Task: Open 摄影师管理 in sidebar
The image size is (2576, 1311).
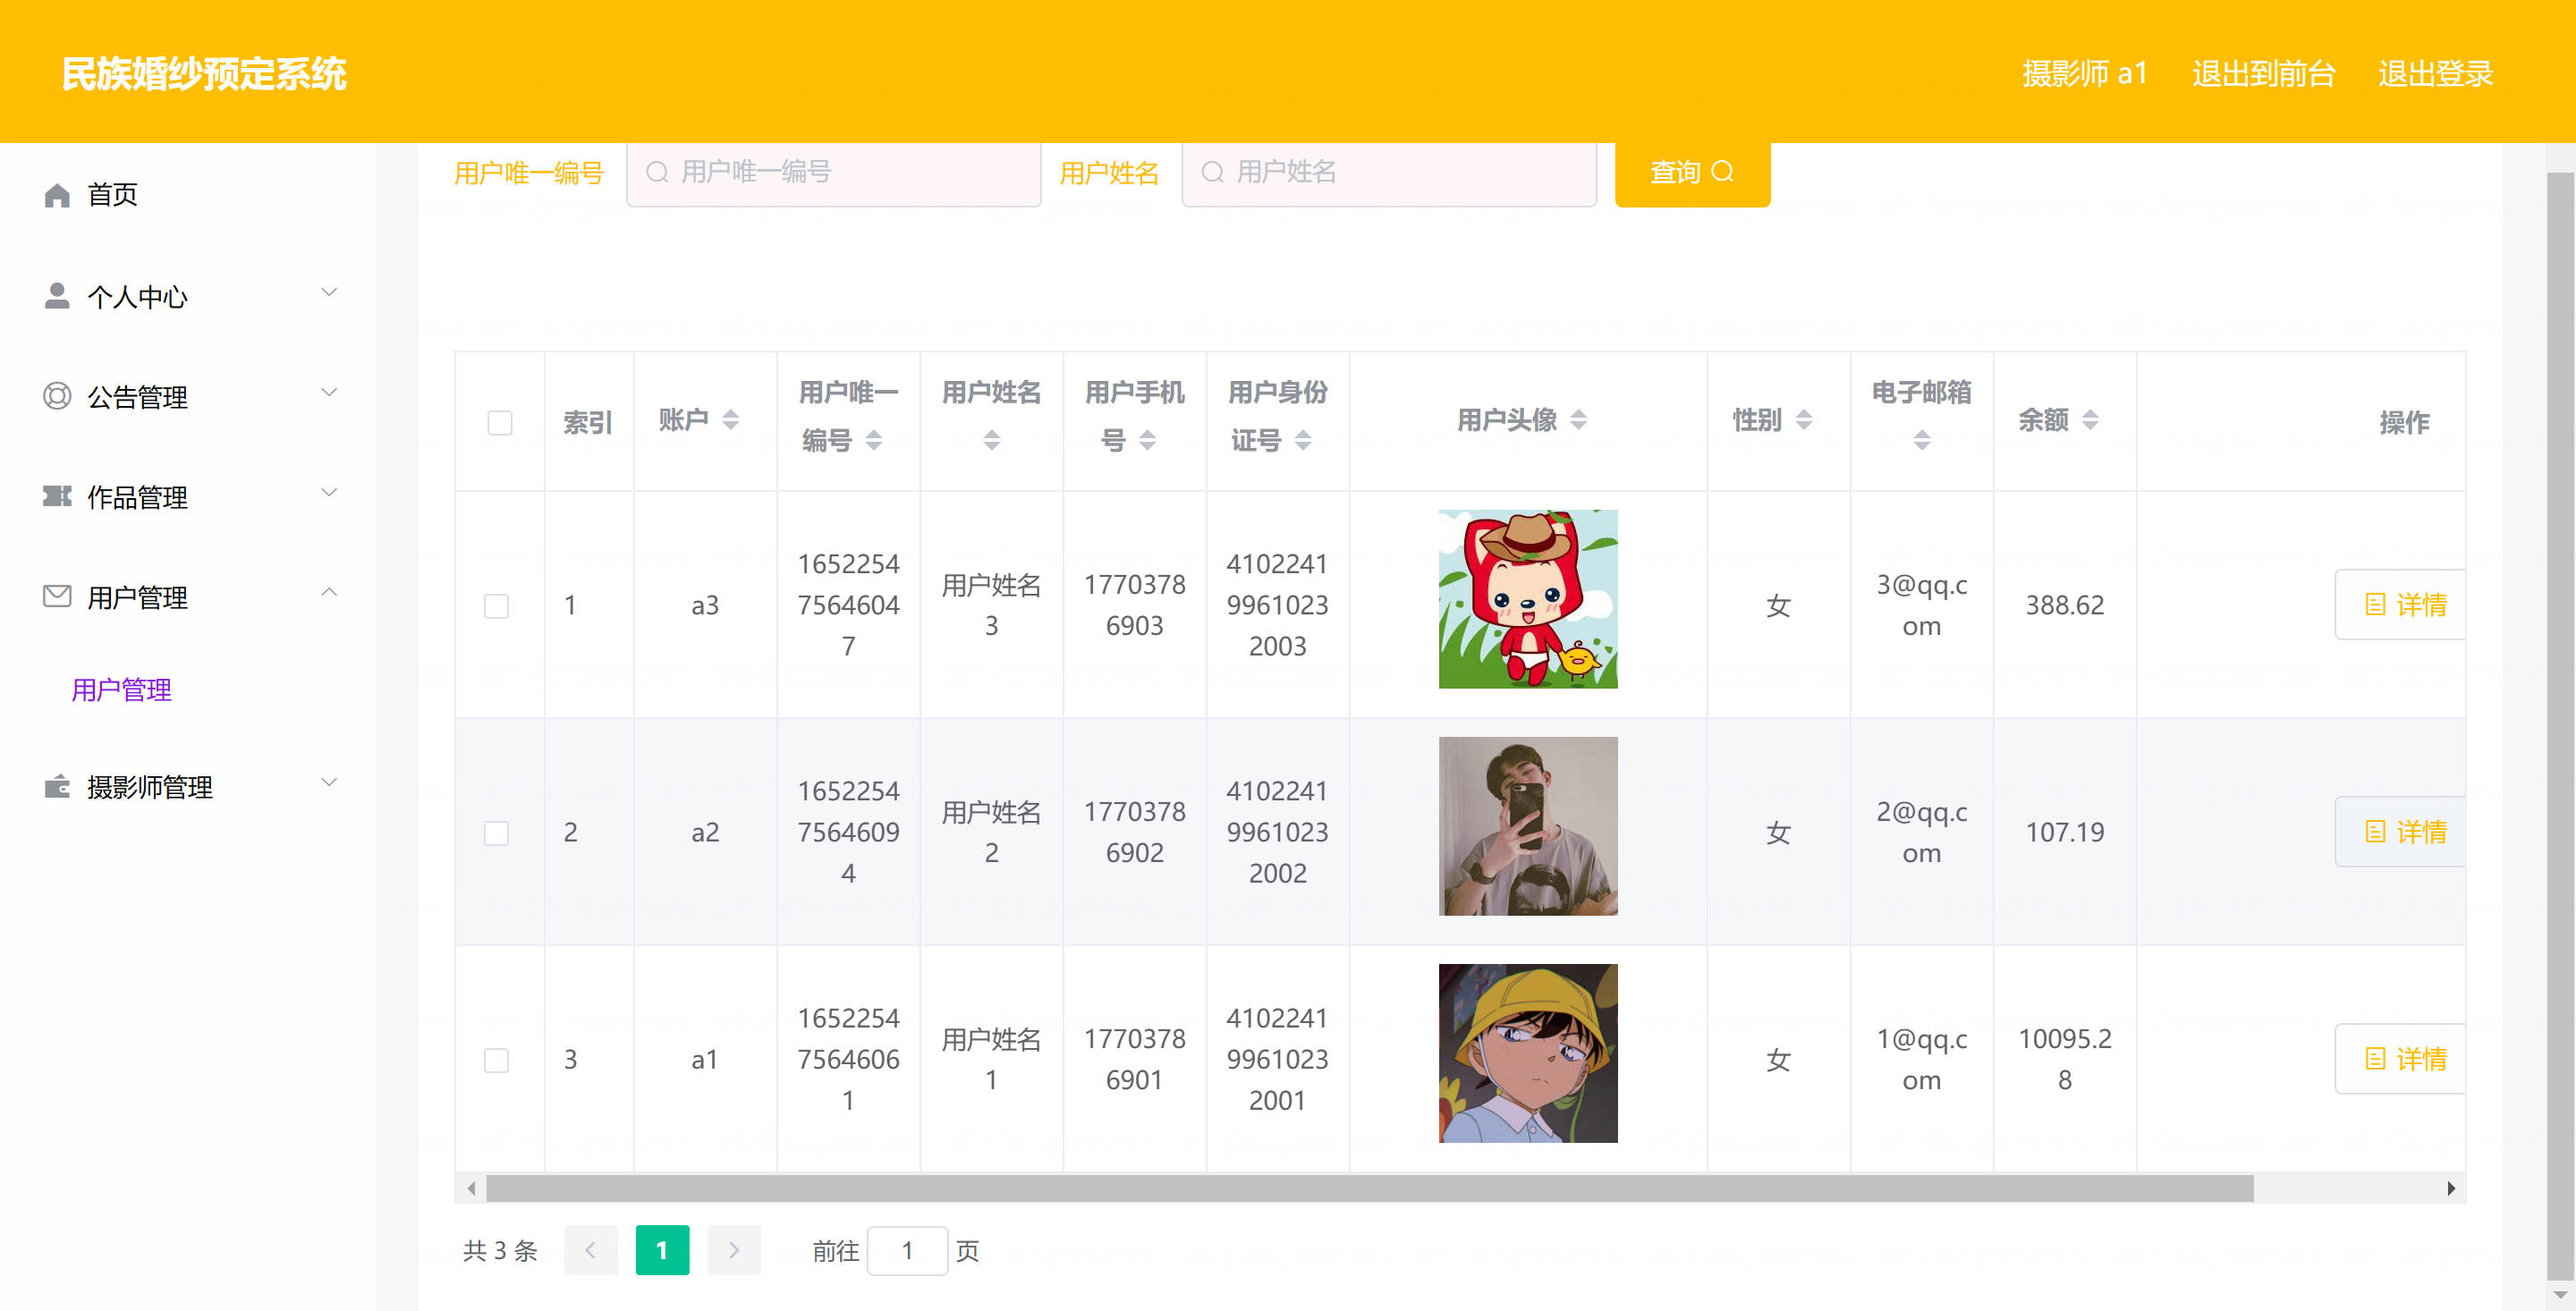Action: click(x=188, y=786)
